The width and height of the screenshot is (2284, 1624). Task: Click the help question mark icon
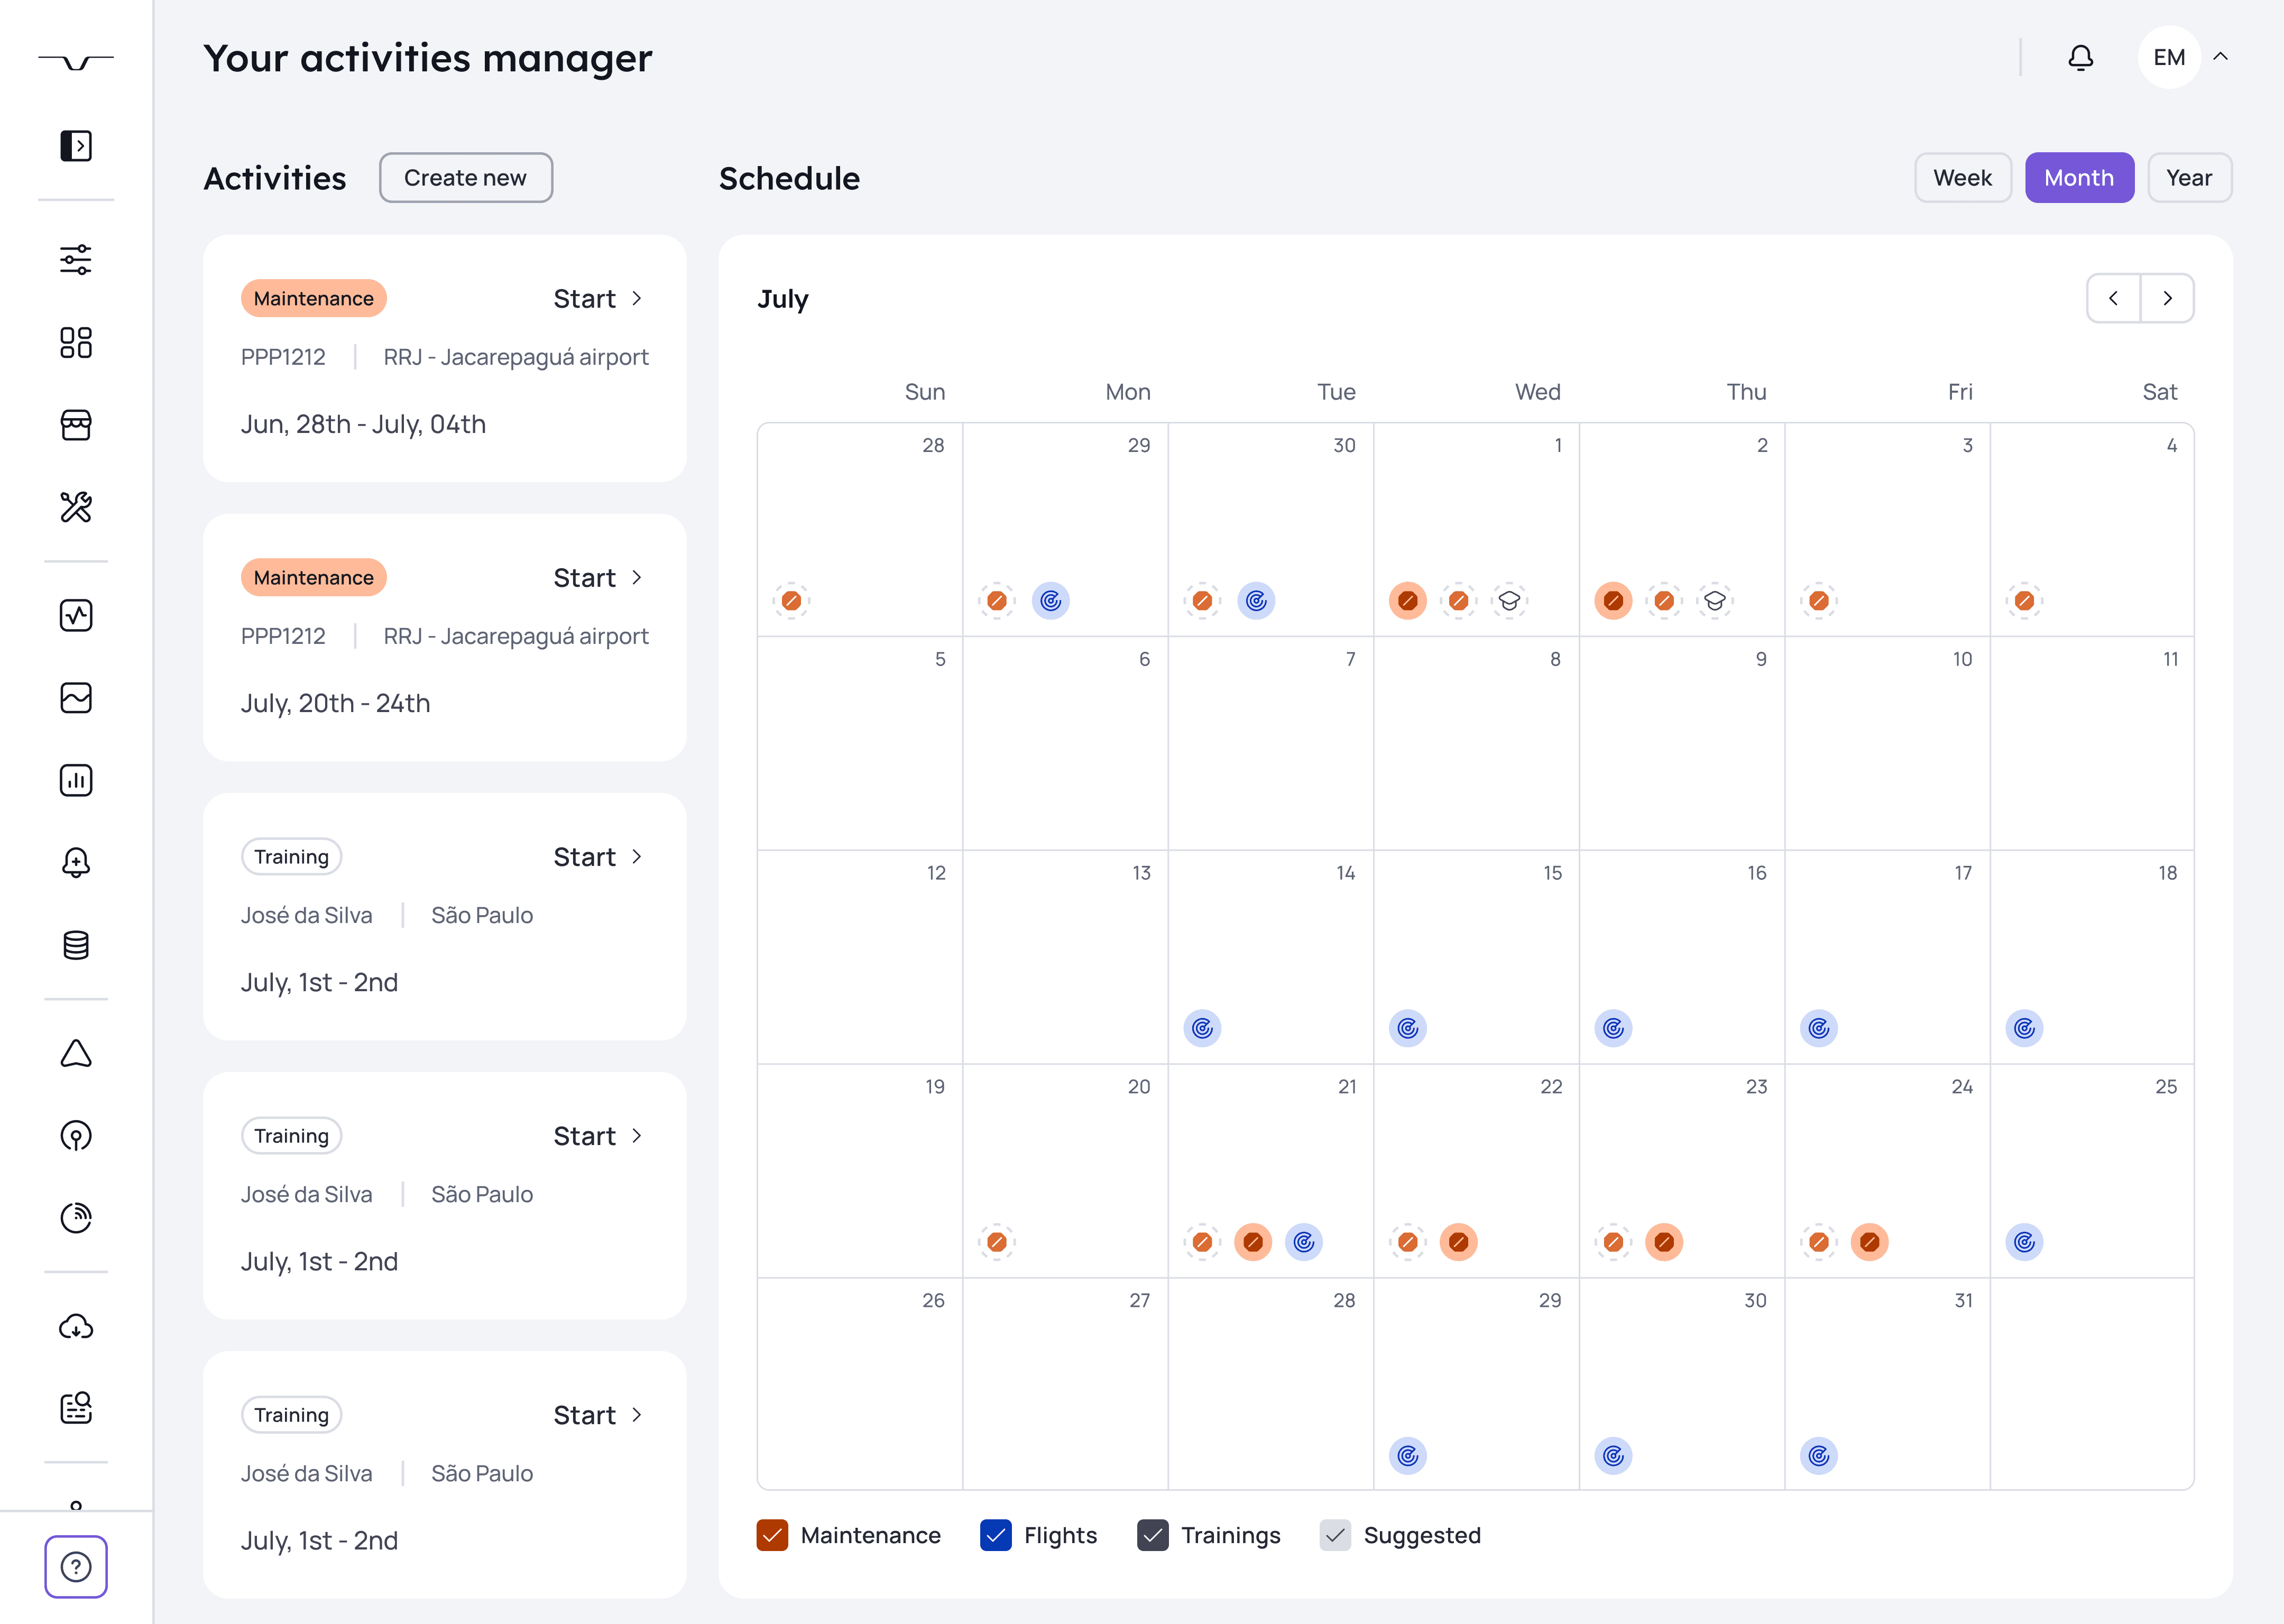pos(76,1567)
